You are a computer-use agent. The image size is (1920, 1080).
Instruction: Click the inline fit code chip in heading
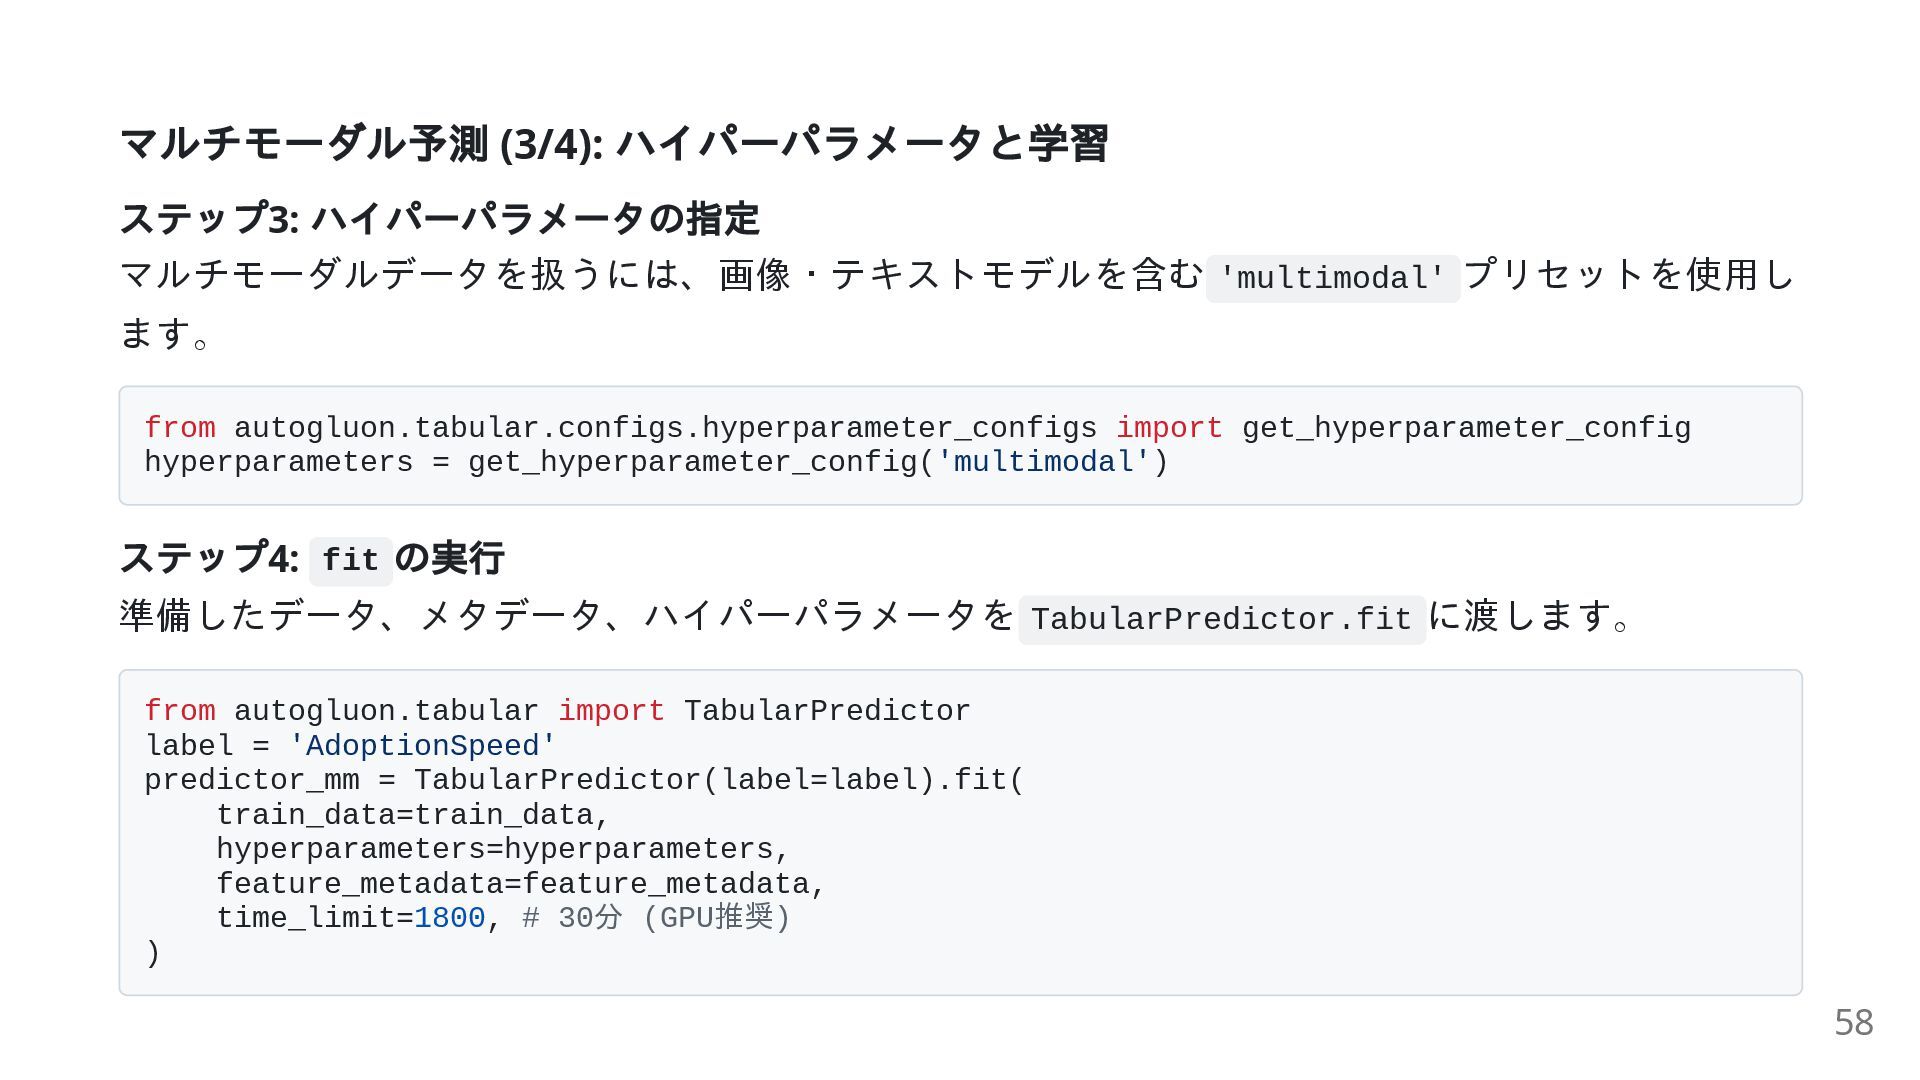(x=350, y=561)
